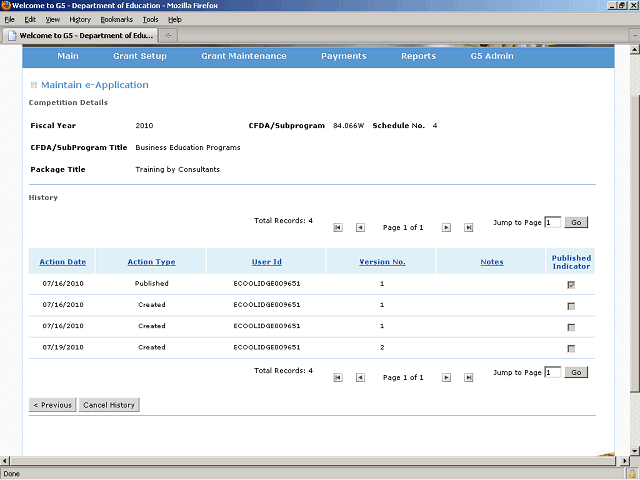This screenshot has width=640, height=480.
Task: Jump to last page in bottom pagination
Action: pos(470,377)
